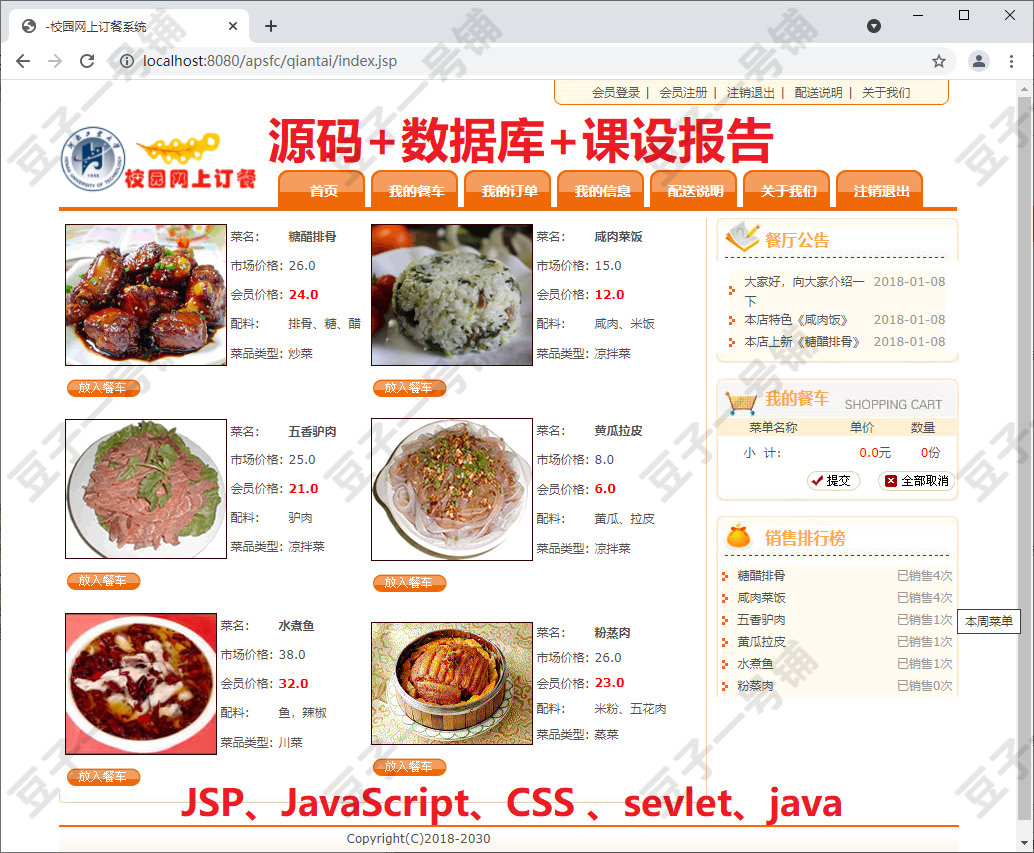Open the 首页 navigation tab
The width and height of the screenshot is (1034, 853).
322,190
